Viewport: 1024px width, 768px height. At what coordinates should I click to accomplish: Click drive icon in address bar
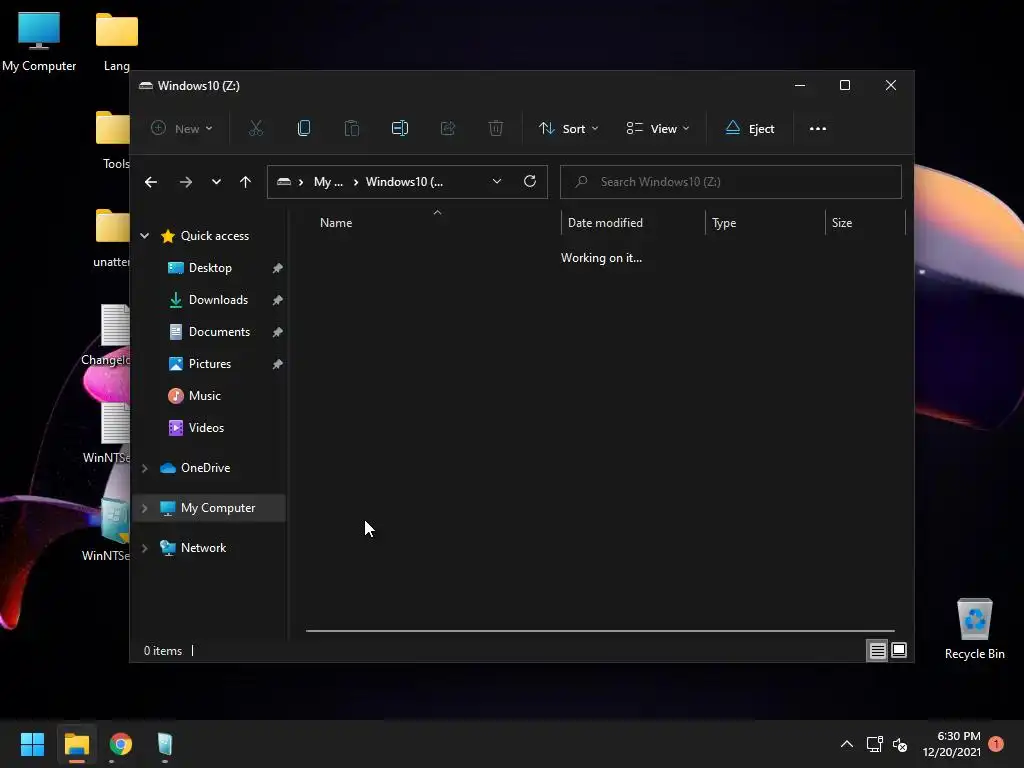[x=283, y=182]
